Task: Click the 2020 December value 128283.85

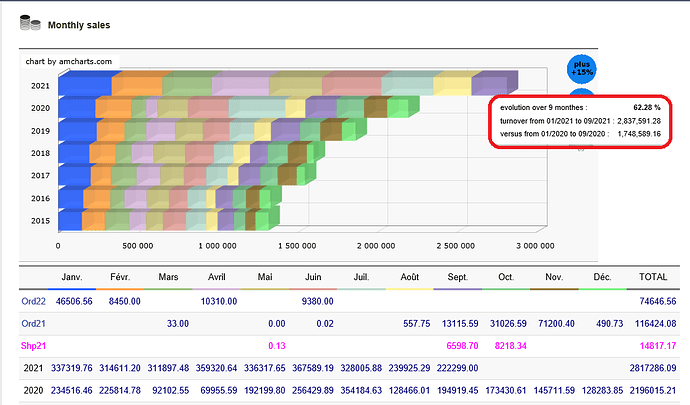Action: [602, 390]
